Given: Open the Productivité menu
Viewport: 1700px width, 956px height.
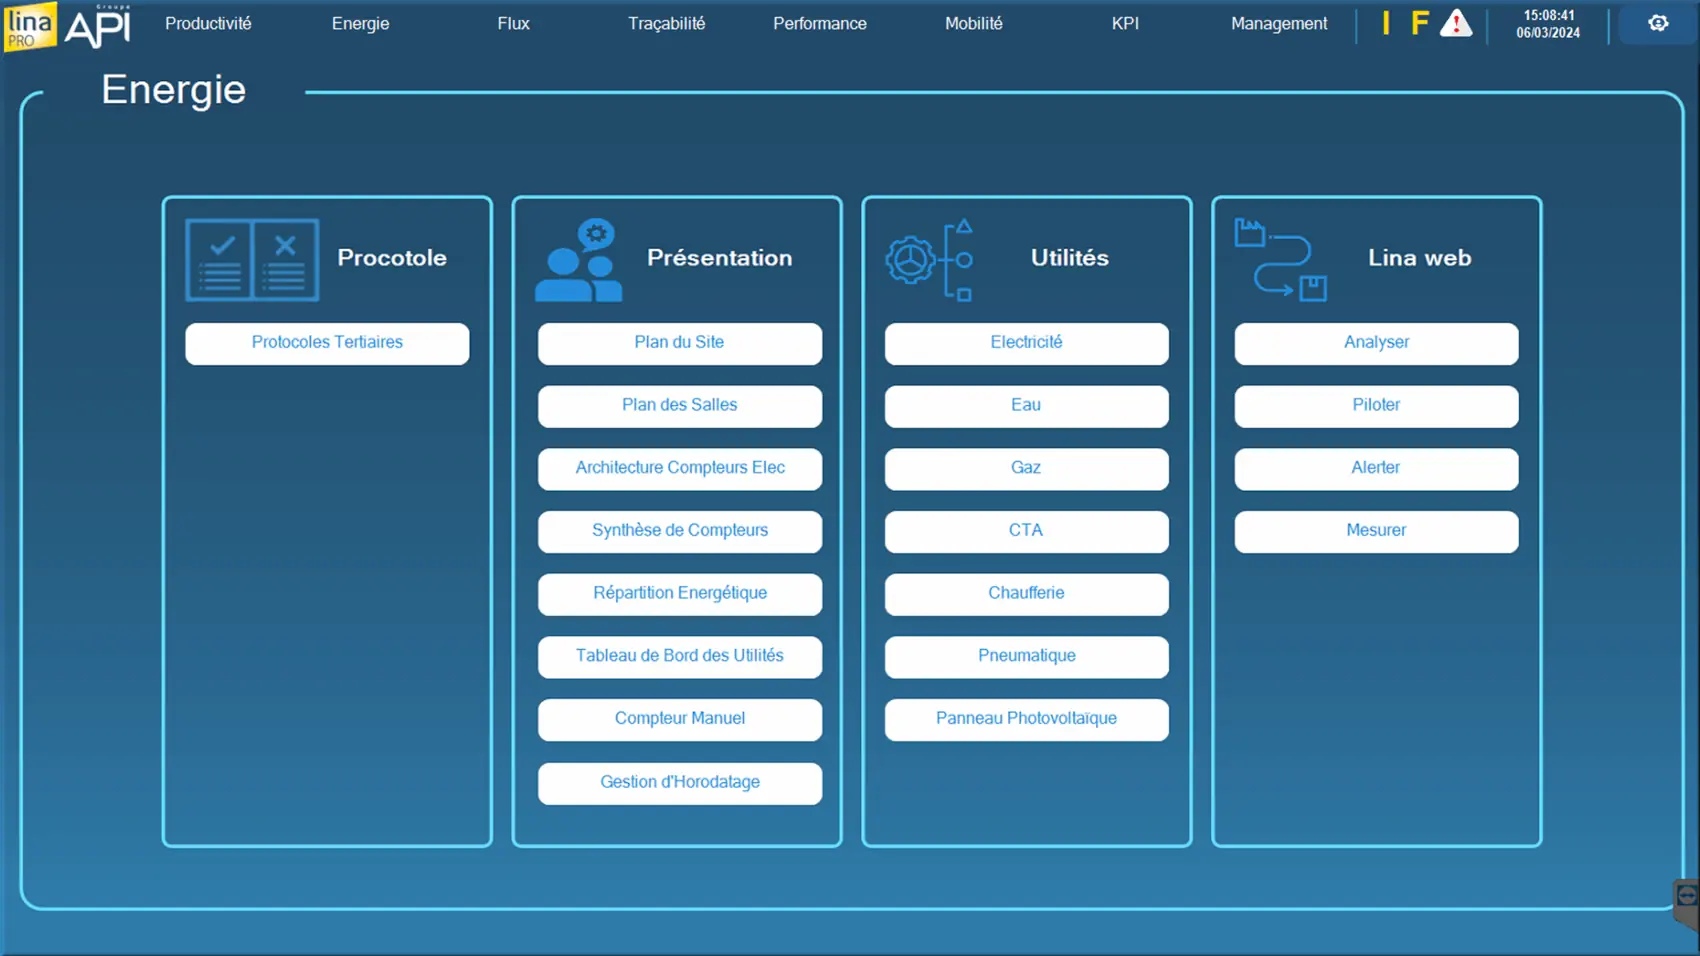Looking at the screenshot, I should coord(208,23).
